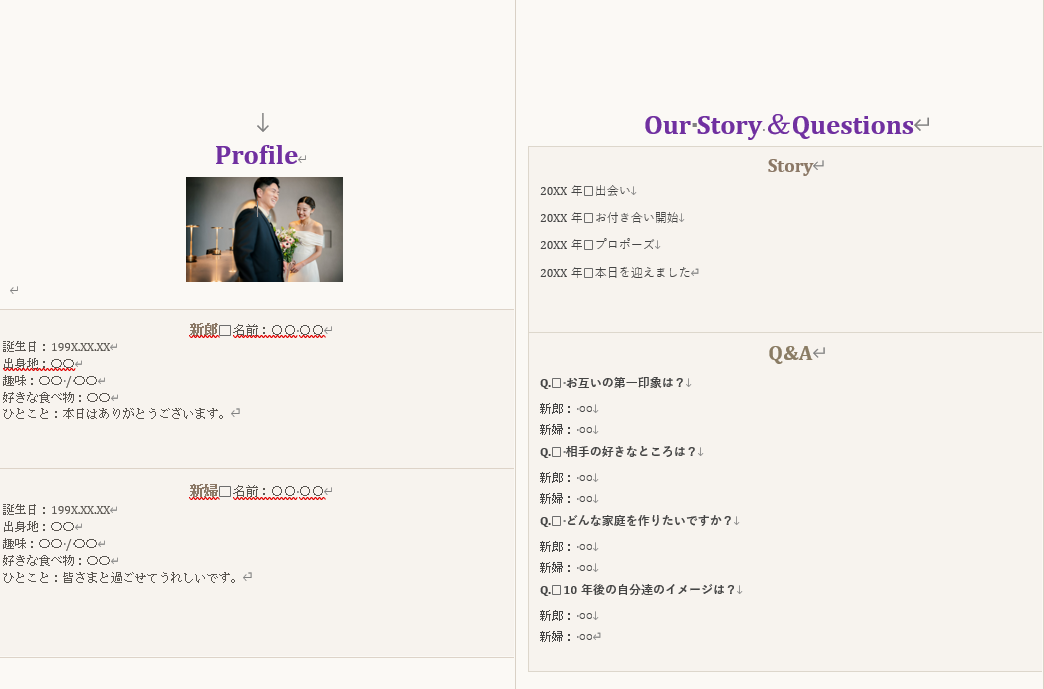Click the Q&A section heading

tap(790, 352)
